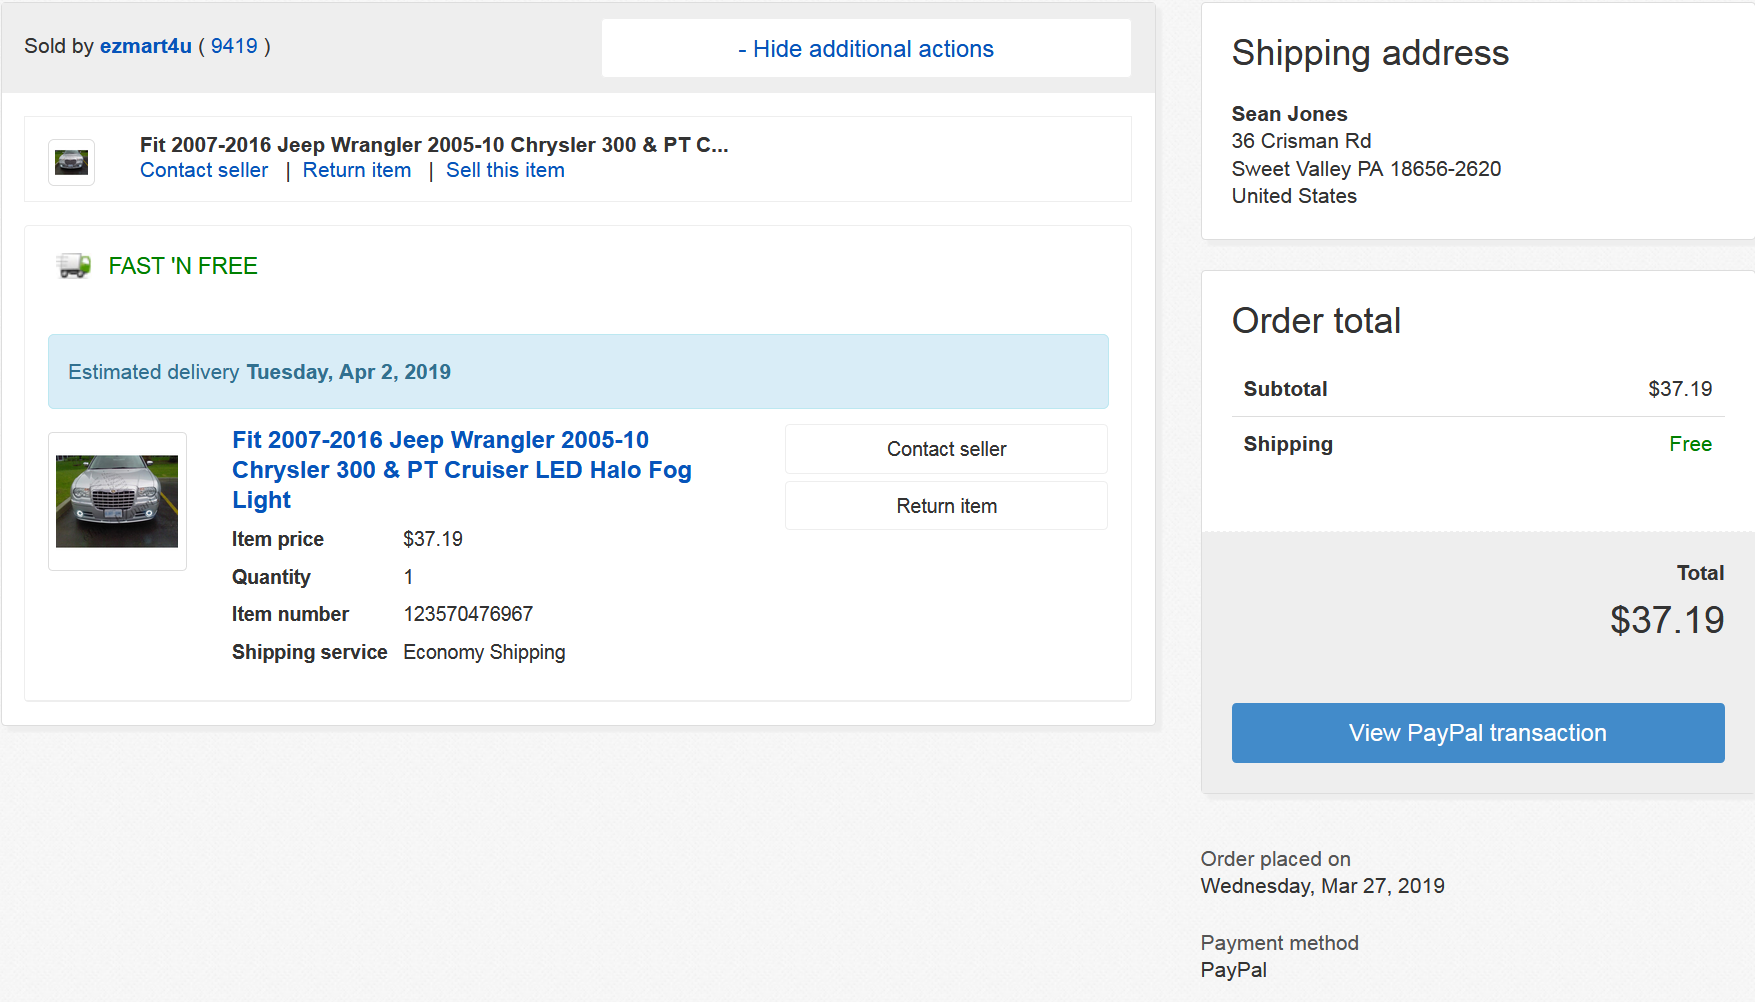Click the delivery truck icon beside FAST 'N FREE
1755x1002 pixels.
(75, 266)
